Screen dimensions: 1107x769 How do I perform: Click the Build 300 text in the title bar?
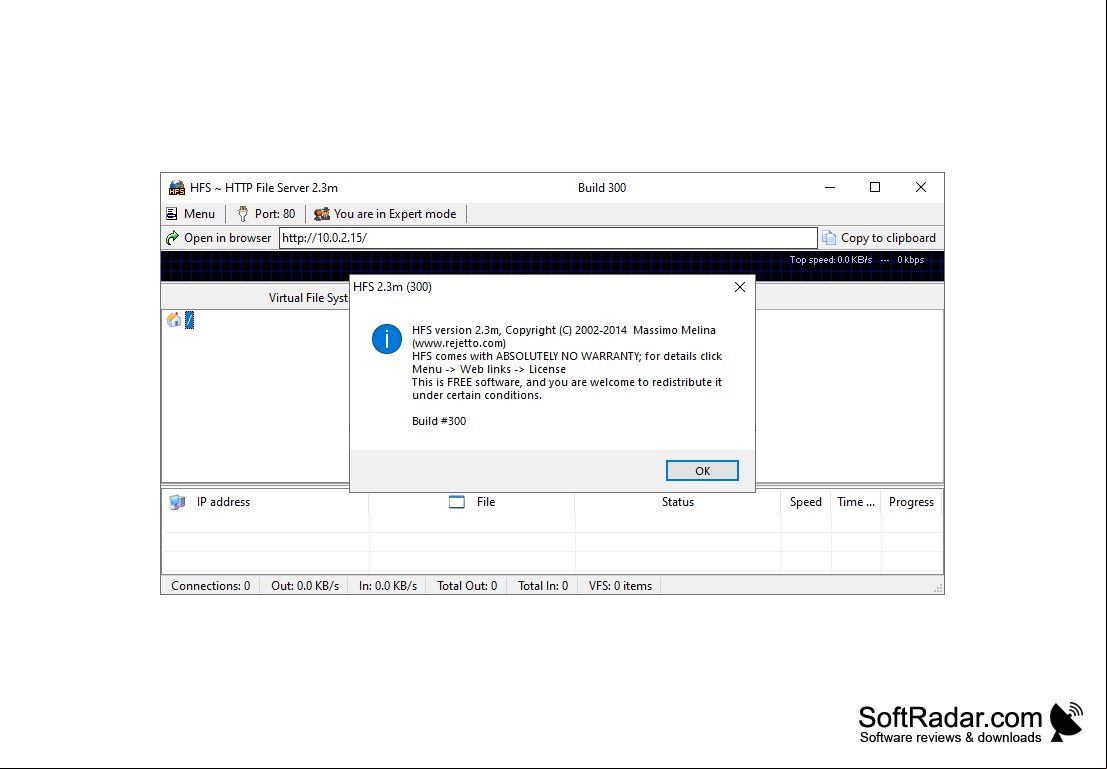602,188
